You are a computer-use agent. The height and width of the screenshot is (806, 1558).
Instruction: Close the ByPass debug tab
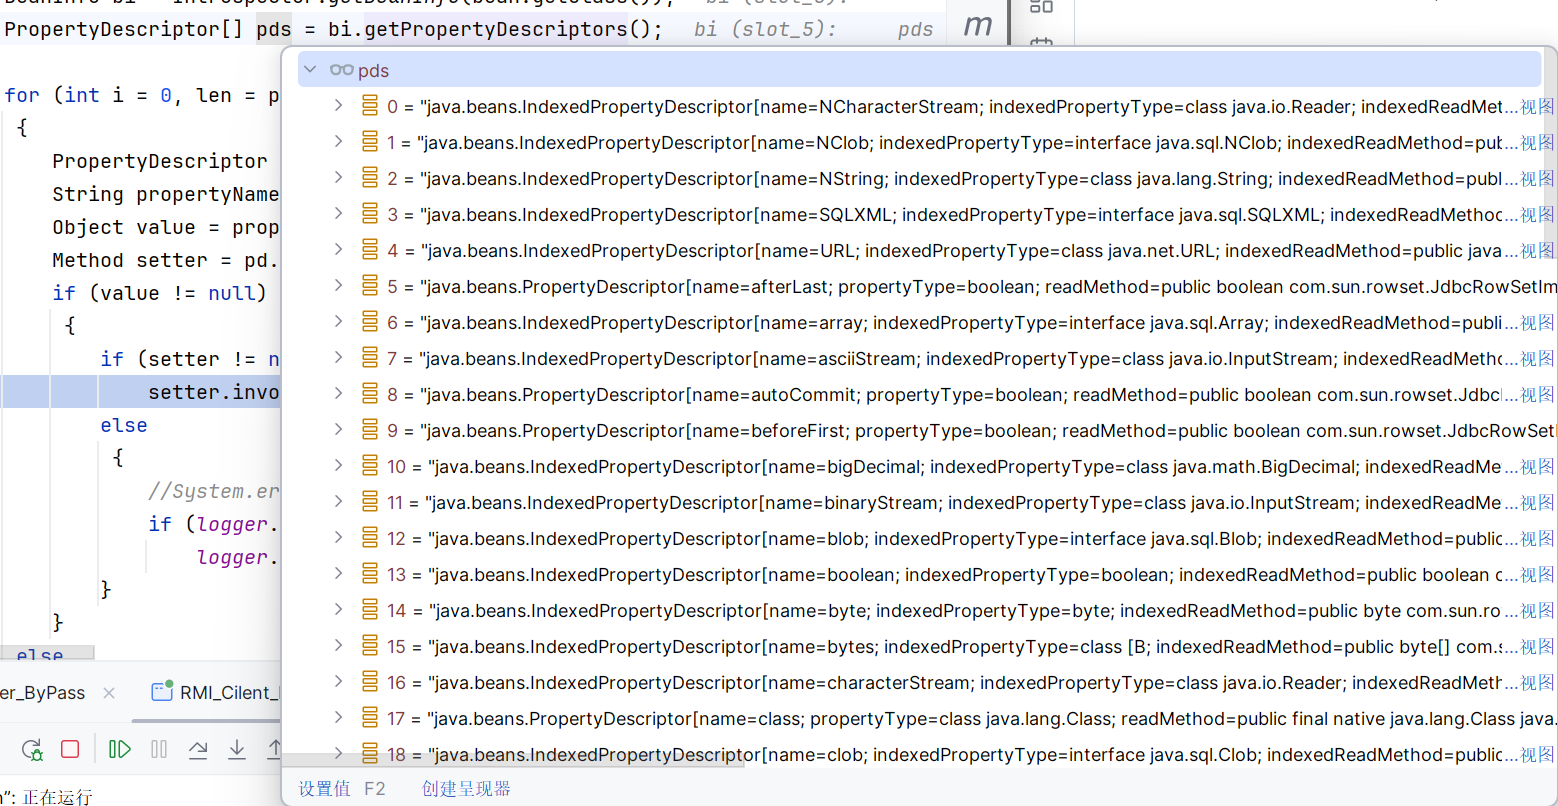tap(109, 693)
